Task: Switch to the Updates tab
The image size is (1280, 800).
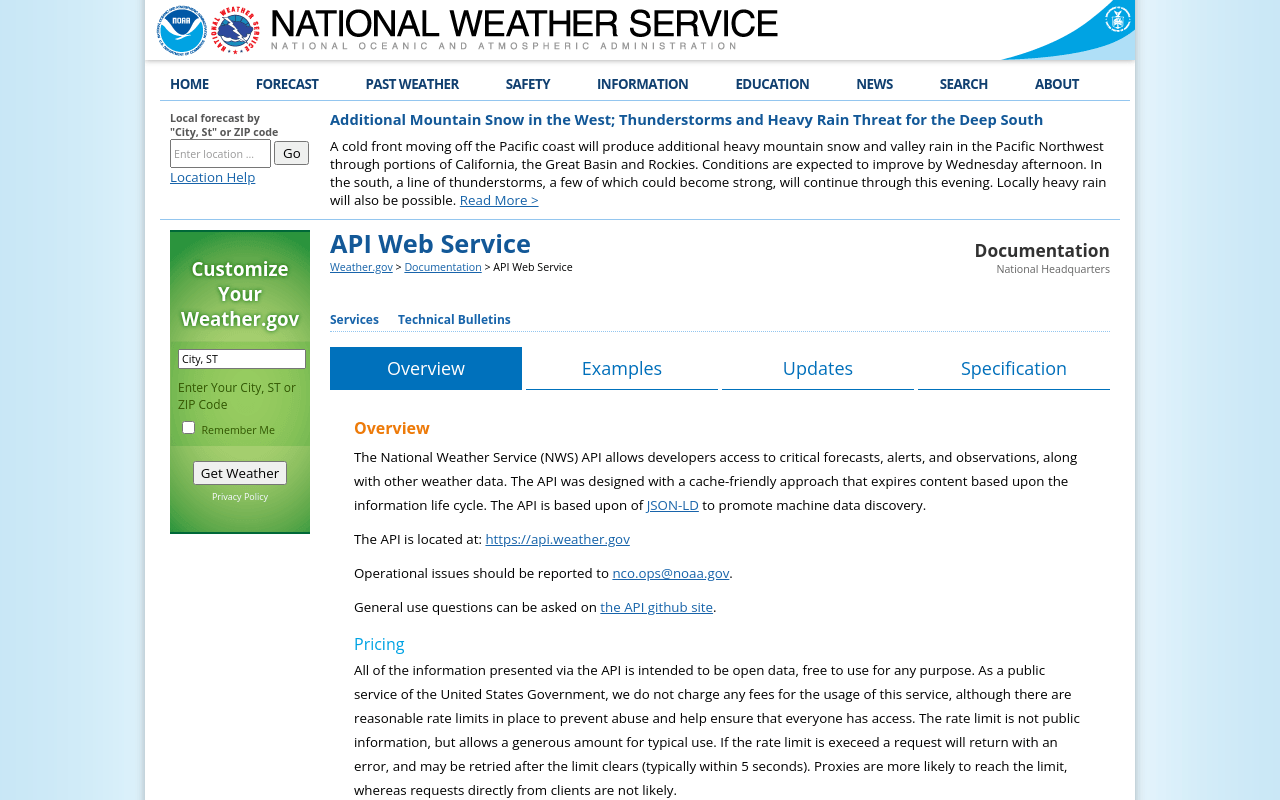Action: (818, 368)
